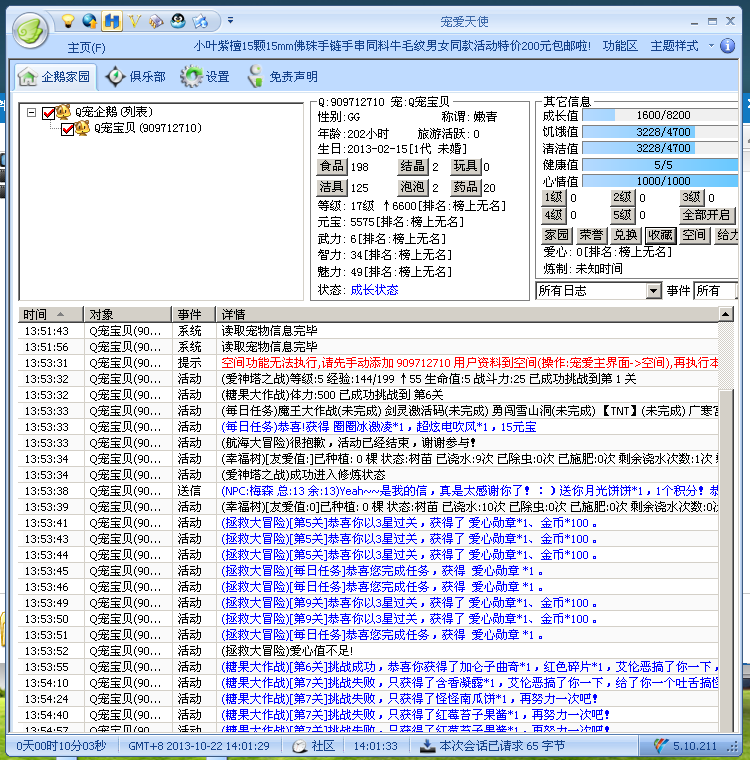Screen dimensions: 750x760
Task: Switch to the 俱乐部 tab
Action: 136,77
